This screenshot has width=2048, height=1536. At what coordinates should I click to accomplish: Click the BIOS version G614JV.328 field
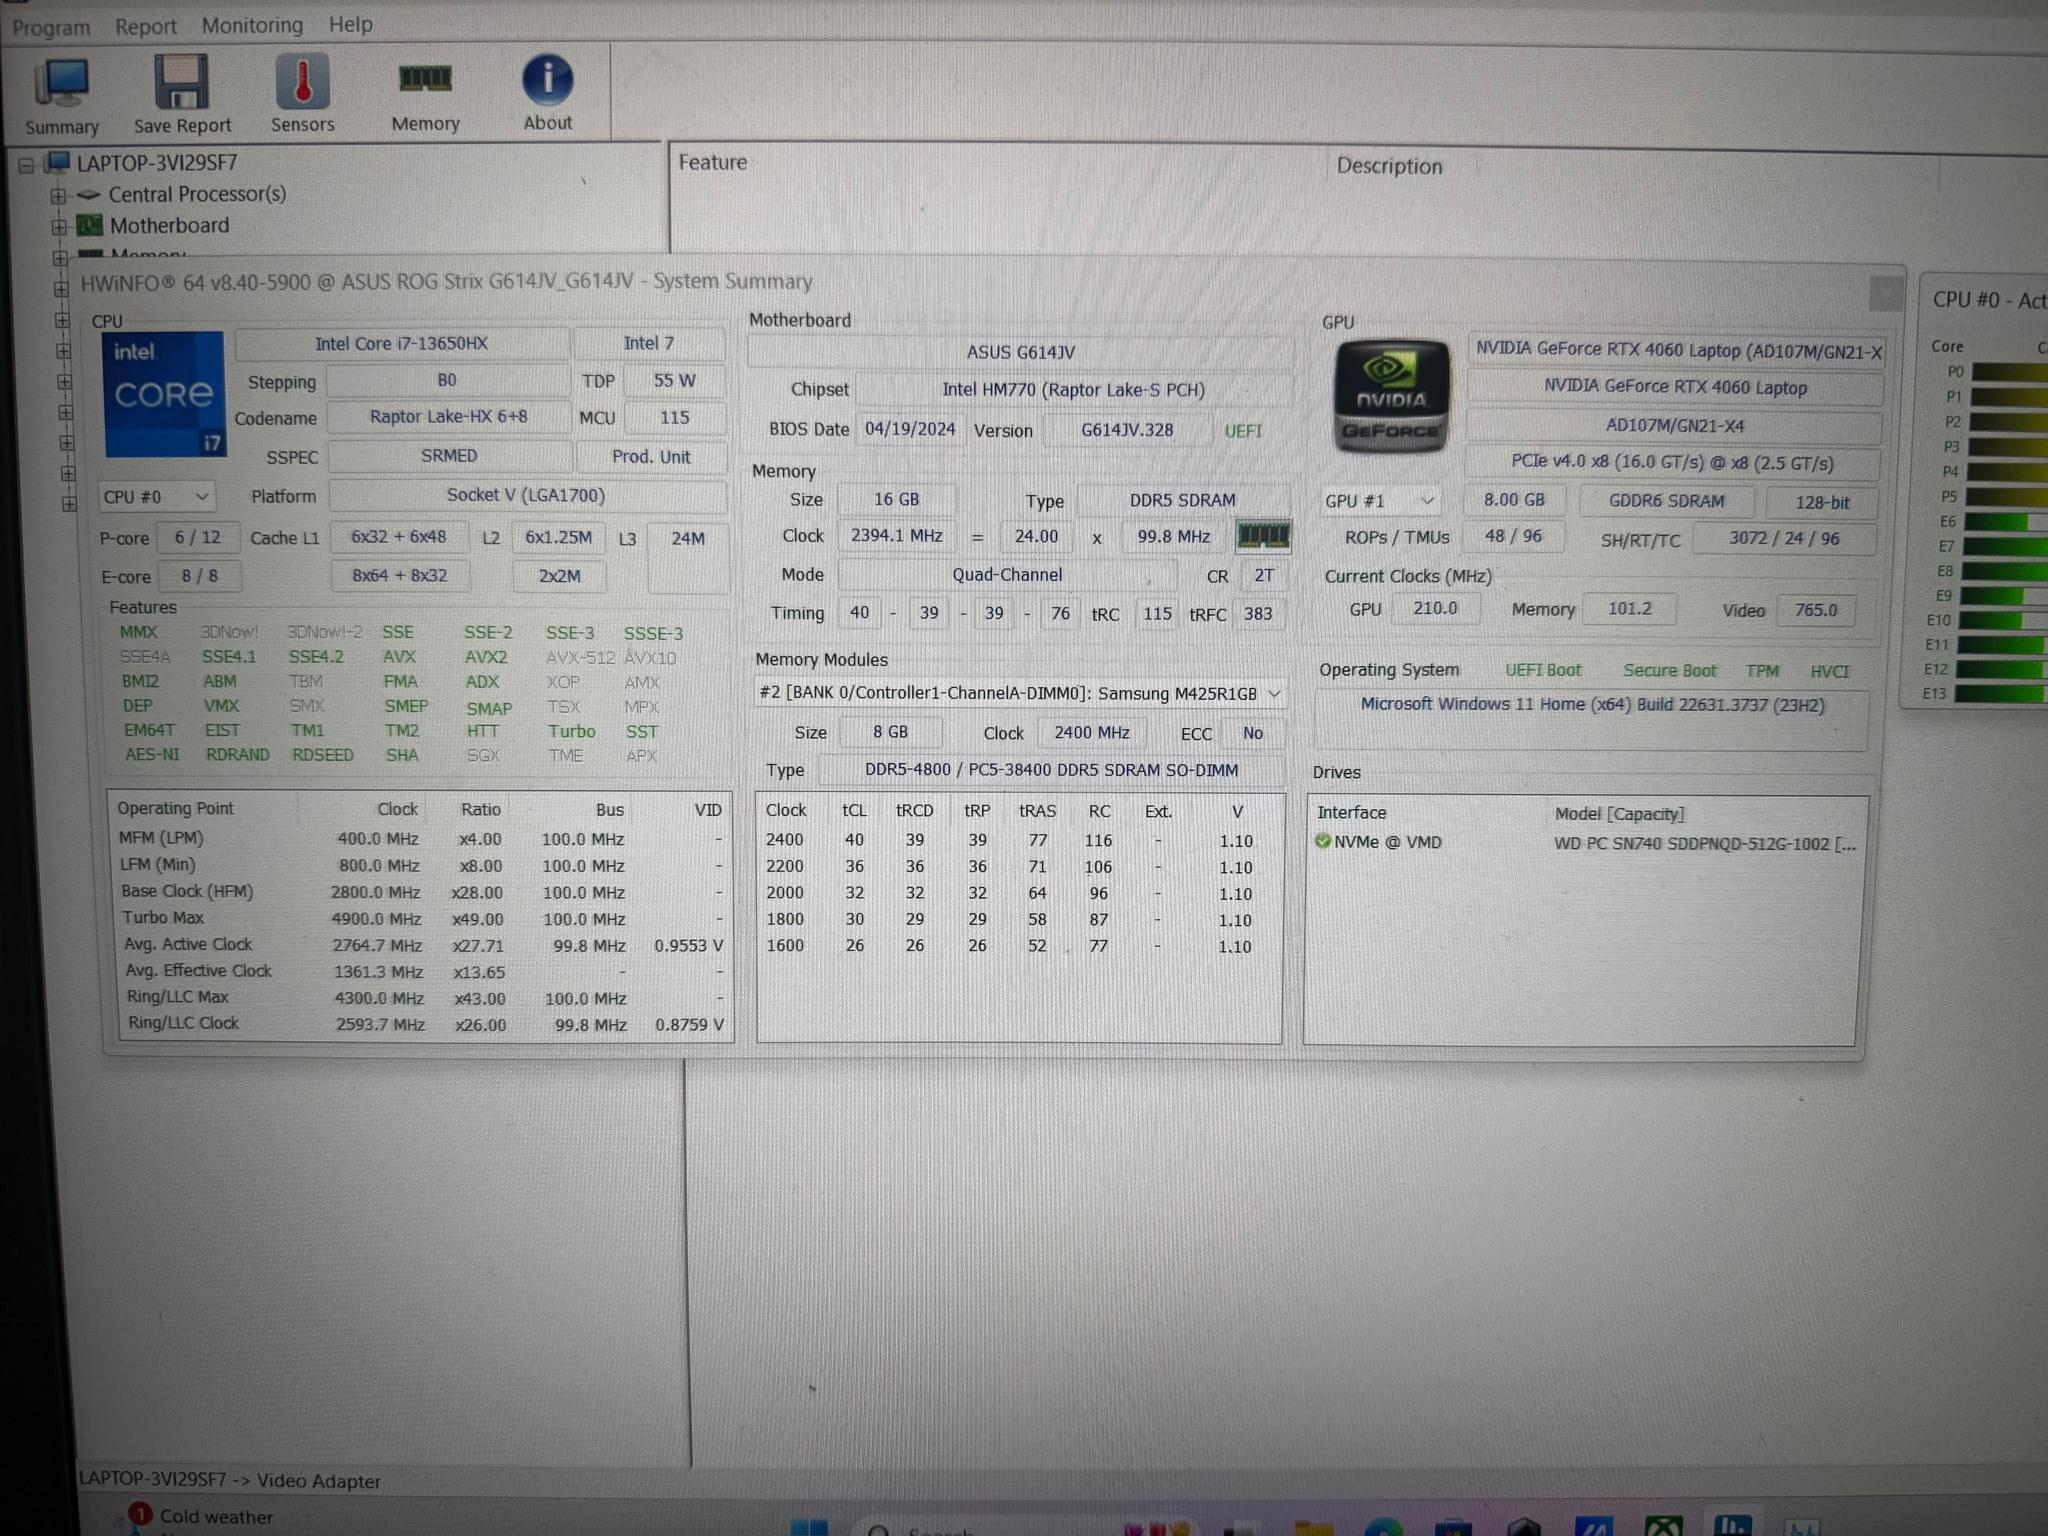click(1127, 431)
